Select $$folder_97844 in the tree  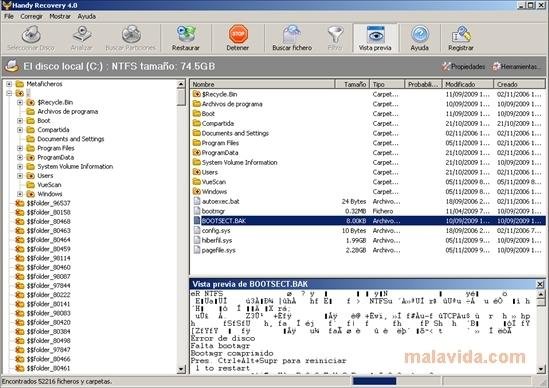click(48, 285)
